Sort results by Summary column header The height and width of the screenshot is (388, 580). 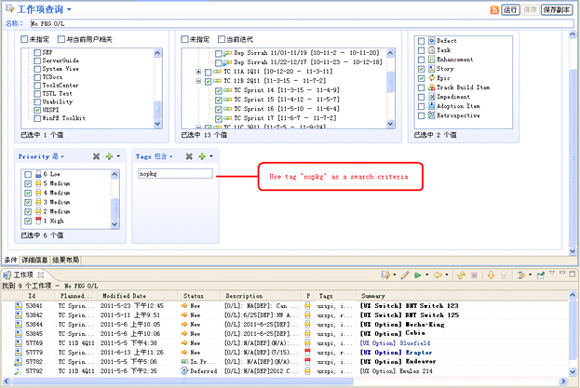(462, 296)
